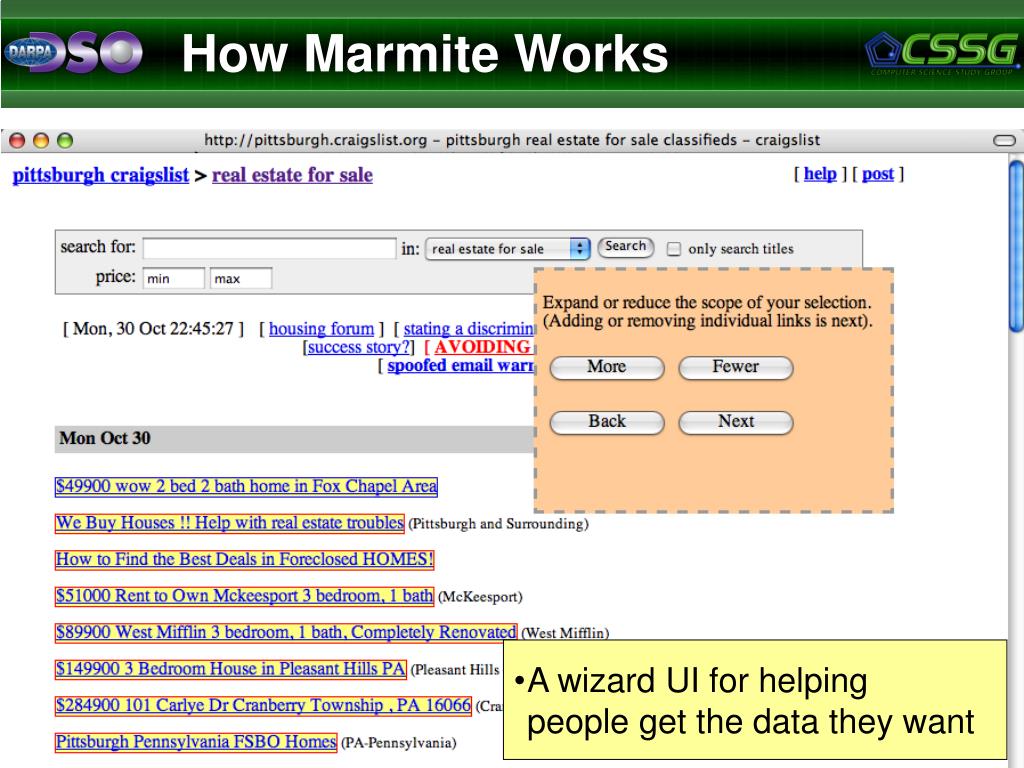Open $49900 wow 2 bed 2 bath listing
Viewport: 1024px width, 768px height.
(x=246, y=487)
